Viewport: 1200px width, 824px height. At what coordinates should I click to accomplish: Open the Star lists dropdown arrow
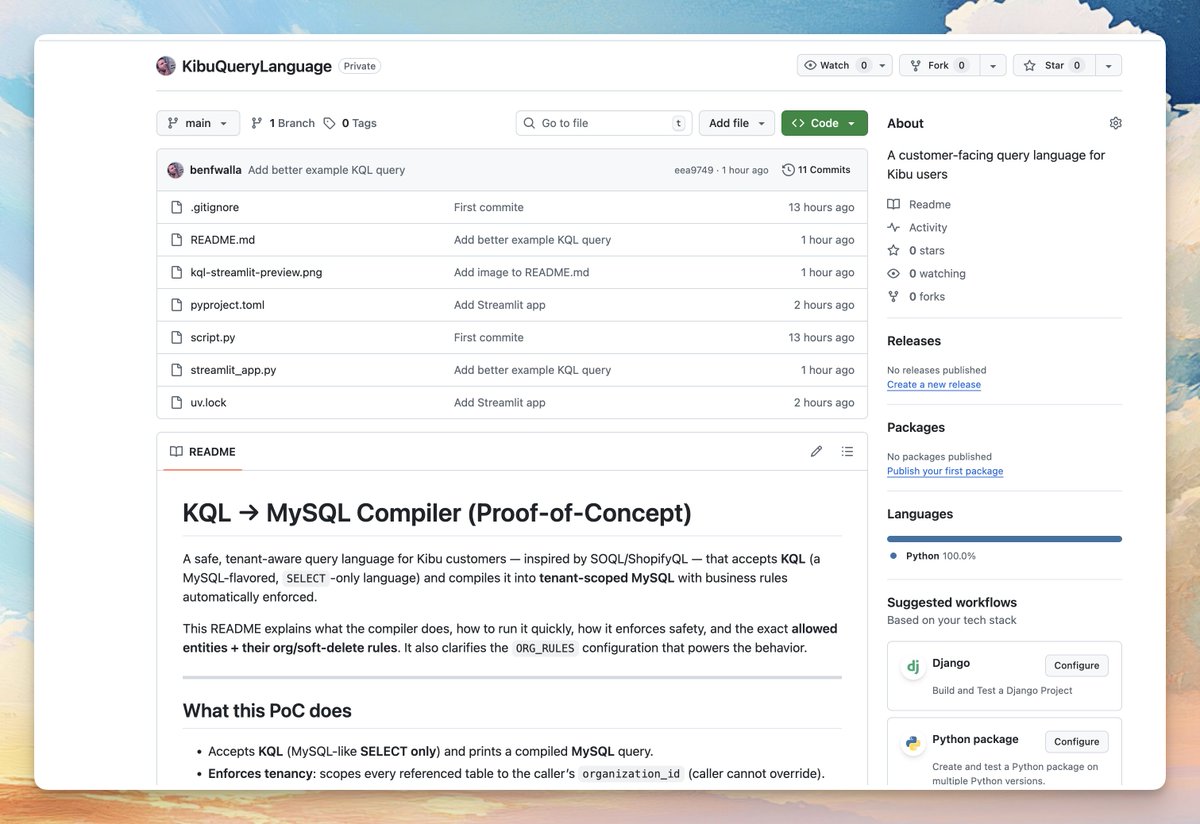1108,65
